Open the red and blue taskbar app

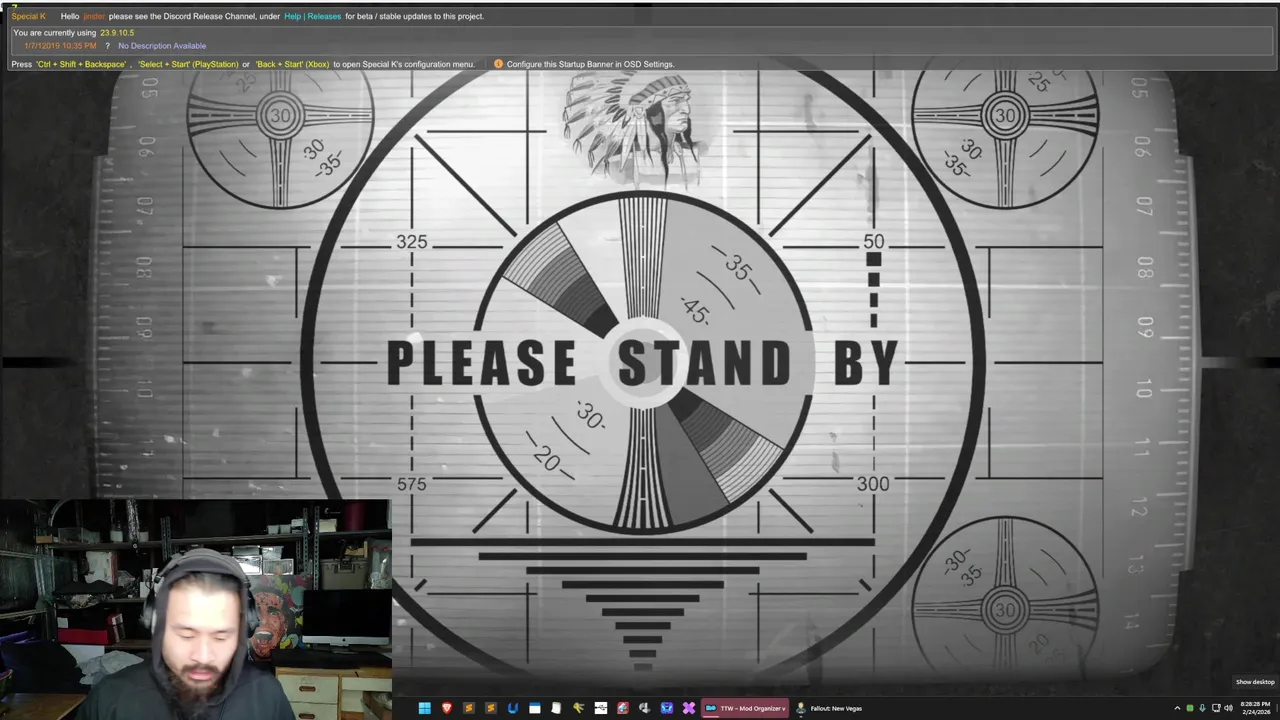[x=623, y=708]
